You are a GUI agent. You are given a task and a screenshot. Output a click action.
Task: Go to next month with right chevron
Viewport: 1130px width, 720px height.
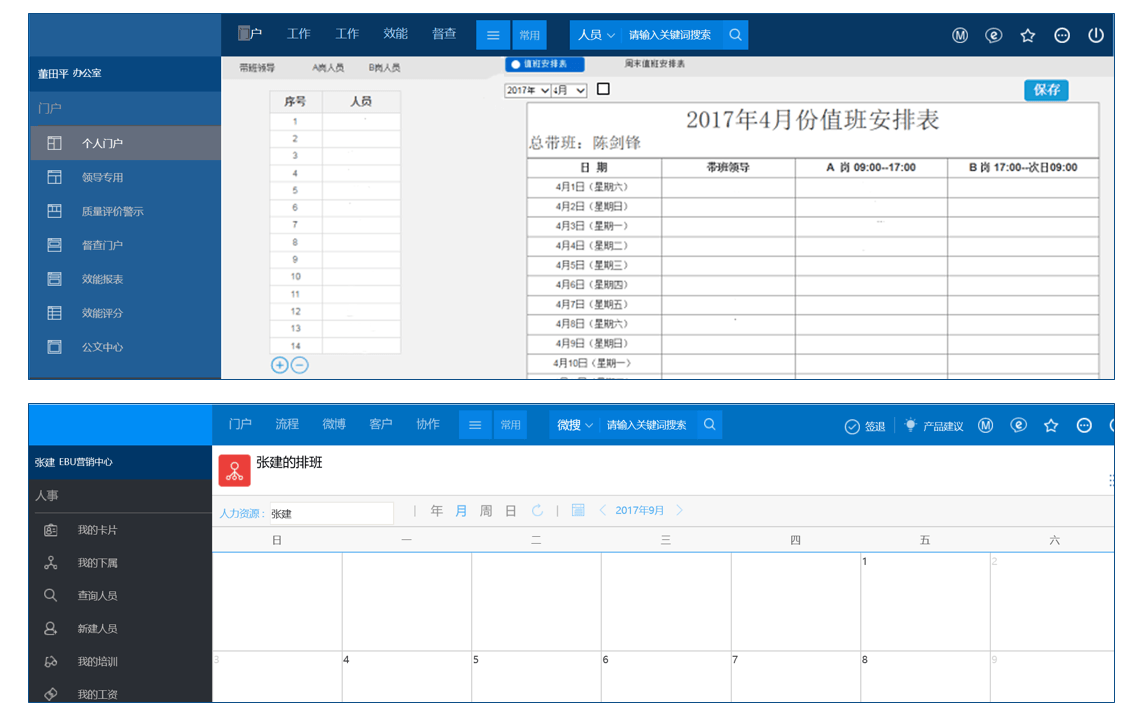pos(680,511)
